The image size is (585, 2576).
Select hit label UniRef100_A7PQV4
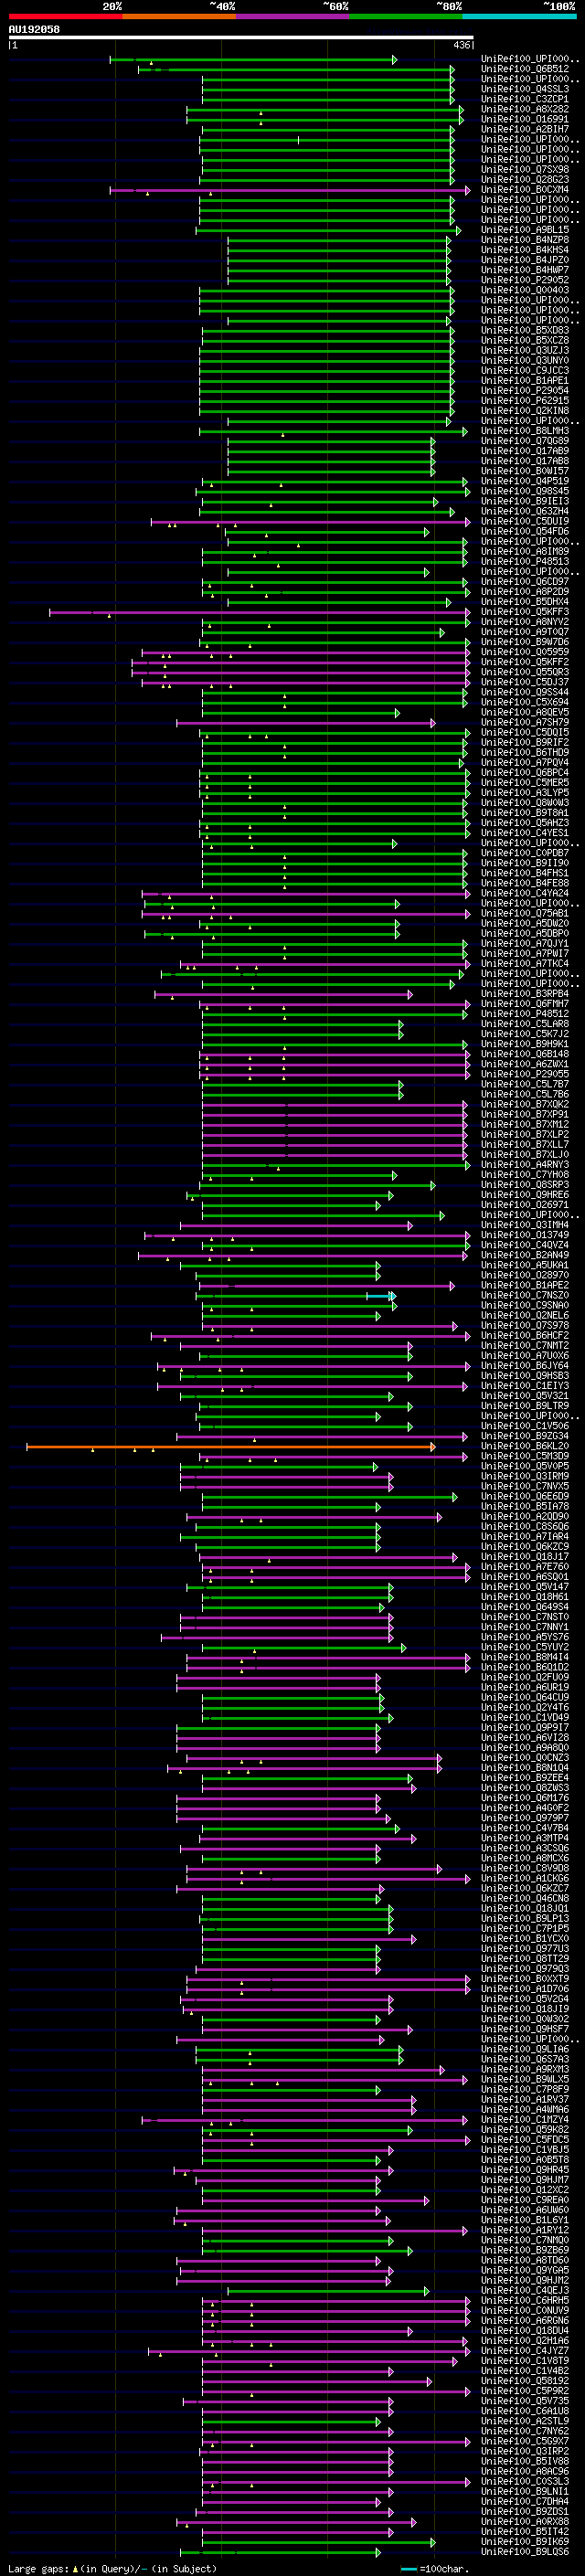pos(525,763)
